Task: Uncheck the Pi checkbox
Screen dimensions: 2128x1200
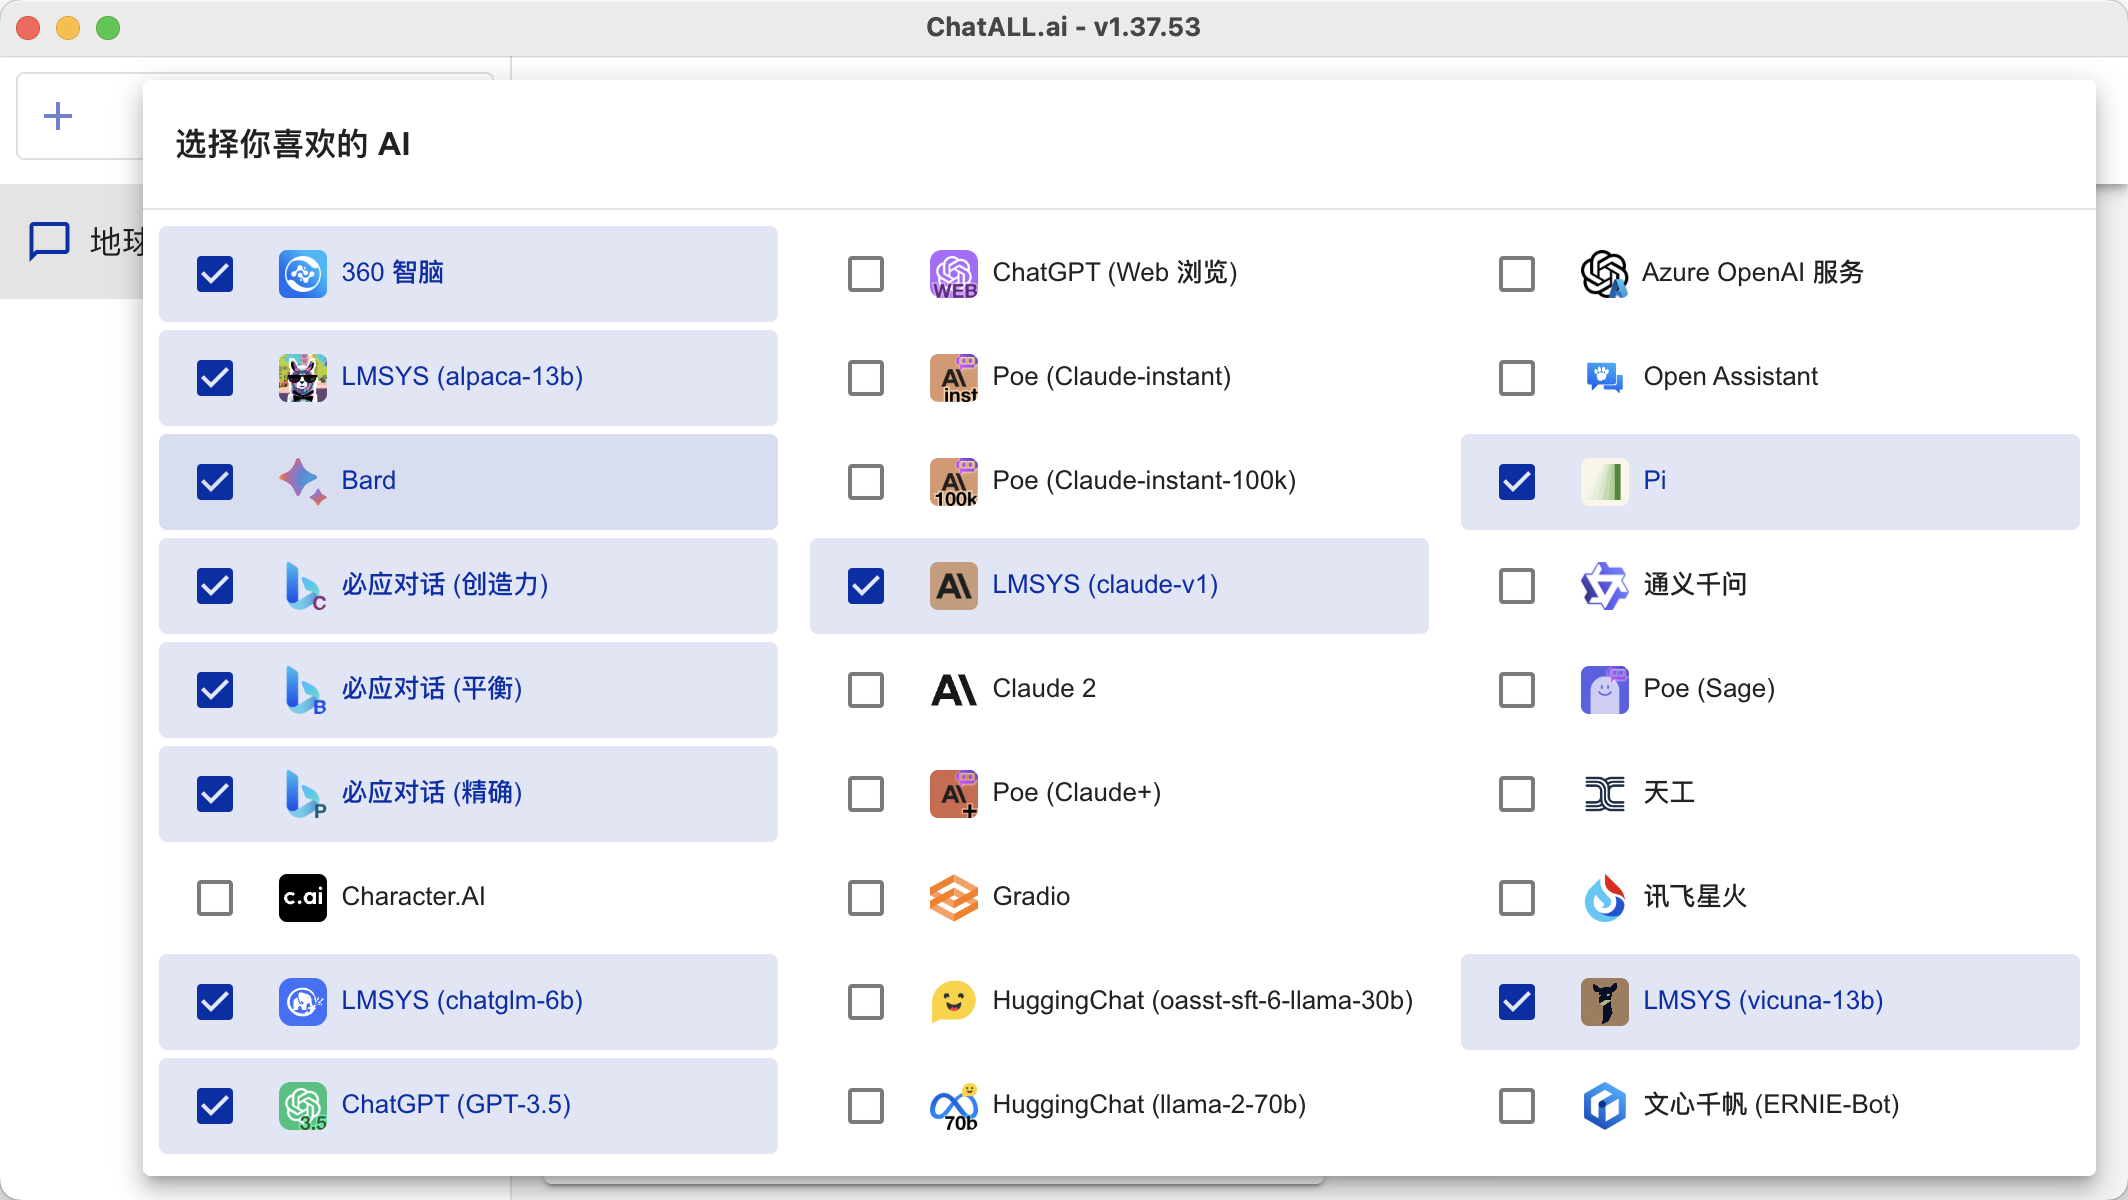Action: tap(1517, 481)
